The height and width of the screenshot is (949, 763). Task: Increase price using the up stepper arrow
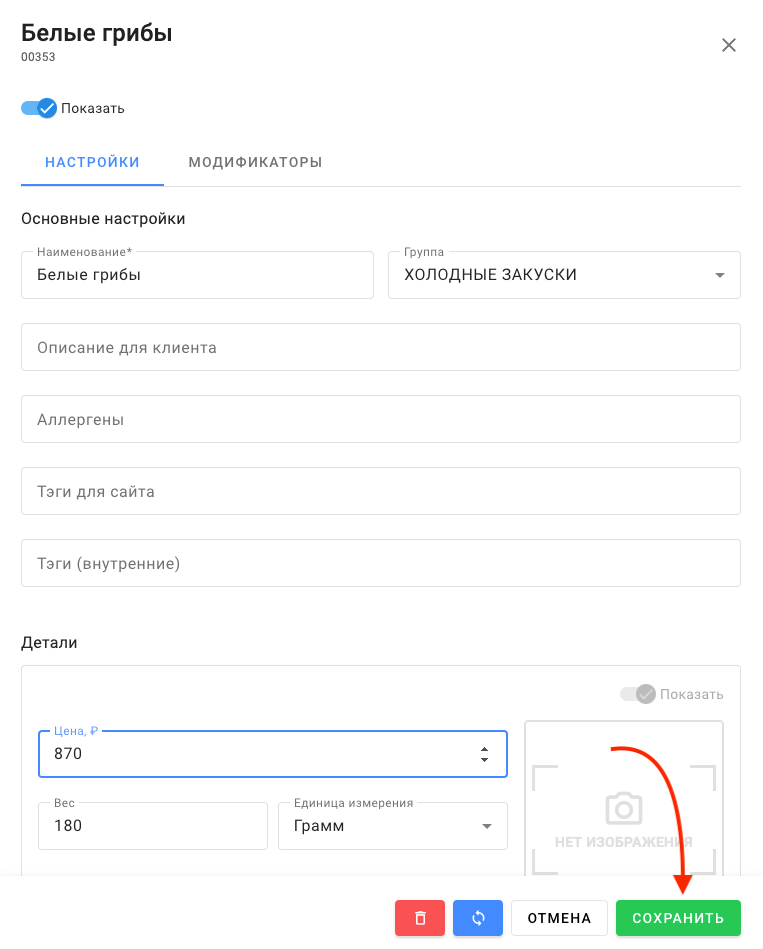[x=484, y=748]
